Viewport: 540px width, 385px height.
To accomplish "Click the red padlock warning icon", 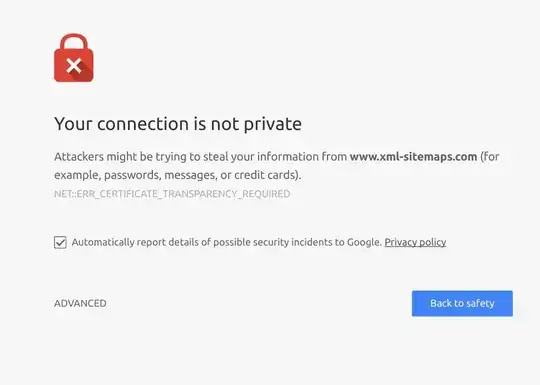I will pyautogui.click(x=74, y=58).
